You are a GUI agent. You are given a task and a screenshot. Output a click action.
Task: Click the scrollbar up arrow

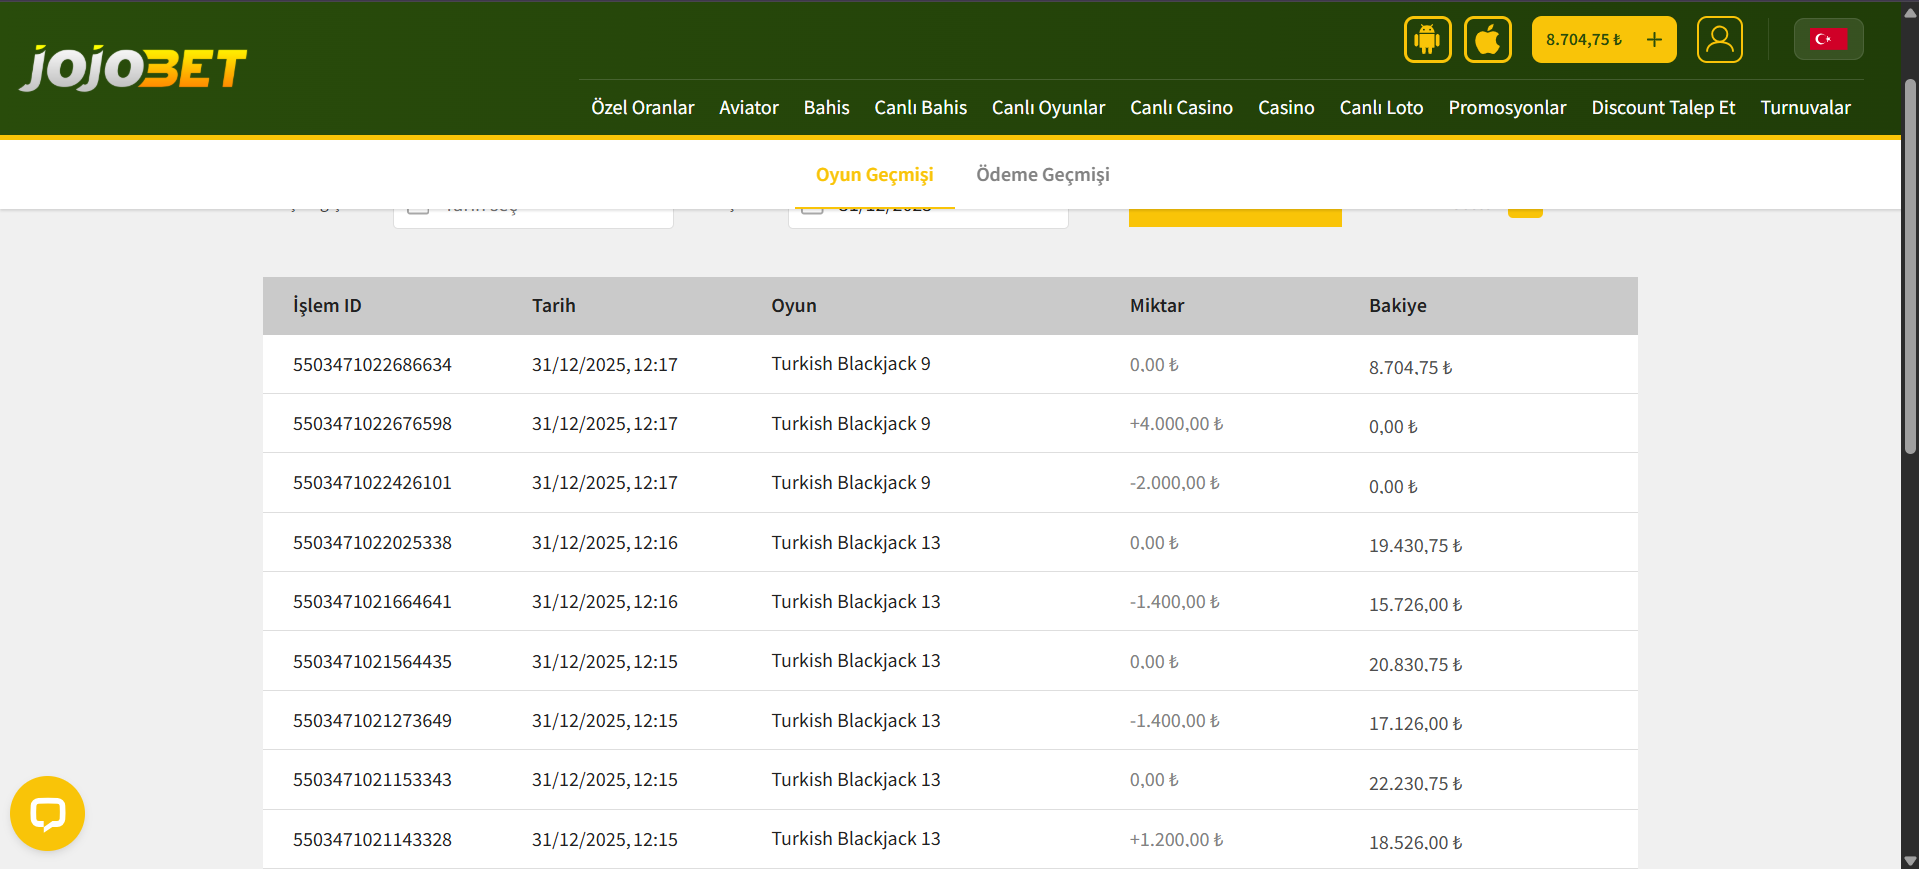pos(1910,12)
